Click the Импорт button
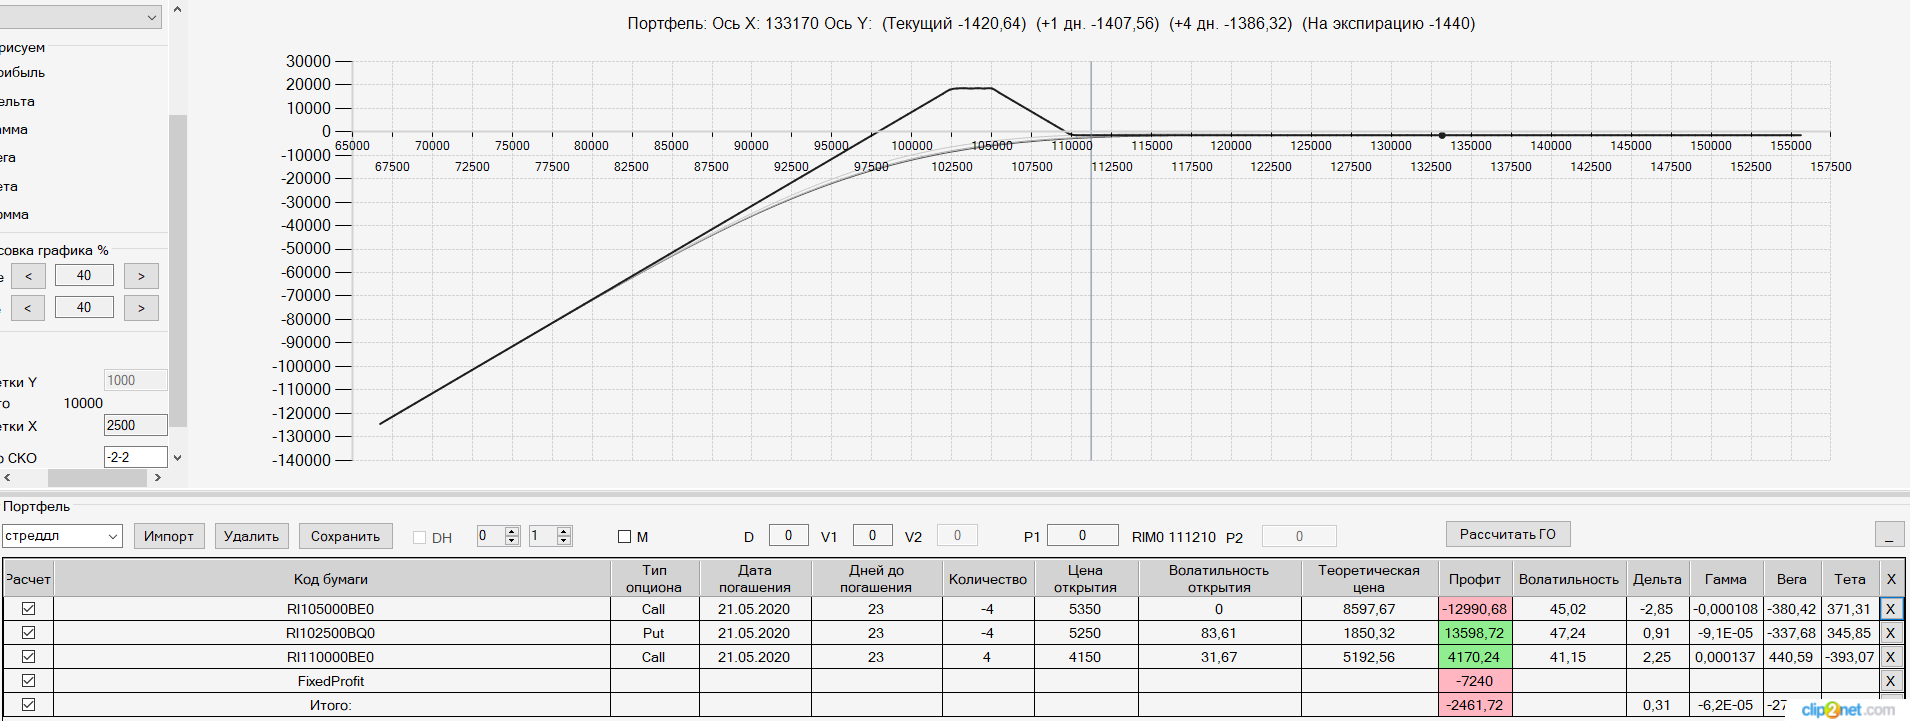1910x721 pixels. tap(169, 536)
